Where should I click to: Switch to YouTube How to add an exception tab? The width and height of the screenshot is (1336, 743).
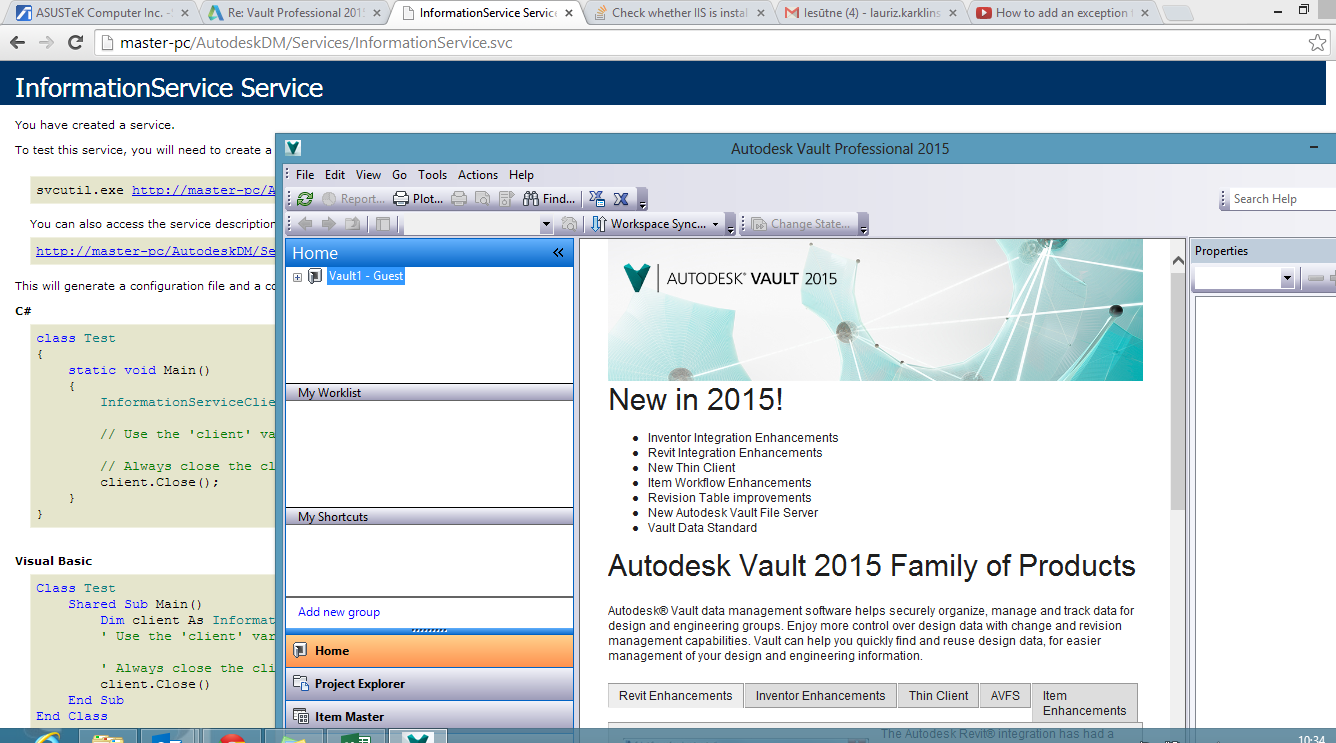tap(1063, 13)
